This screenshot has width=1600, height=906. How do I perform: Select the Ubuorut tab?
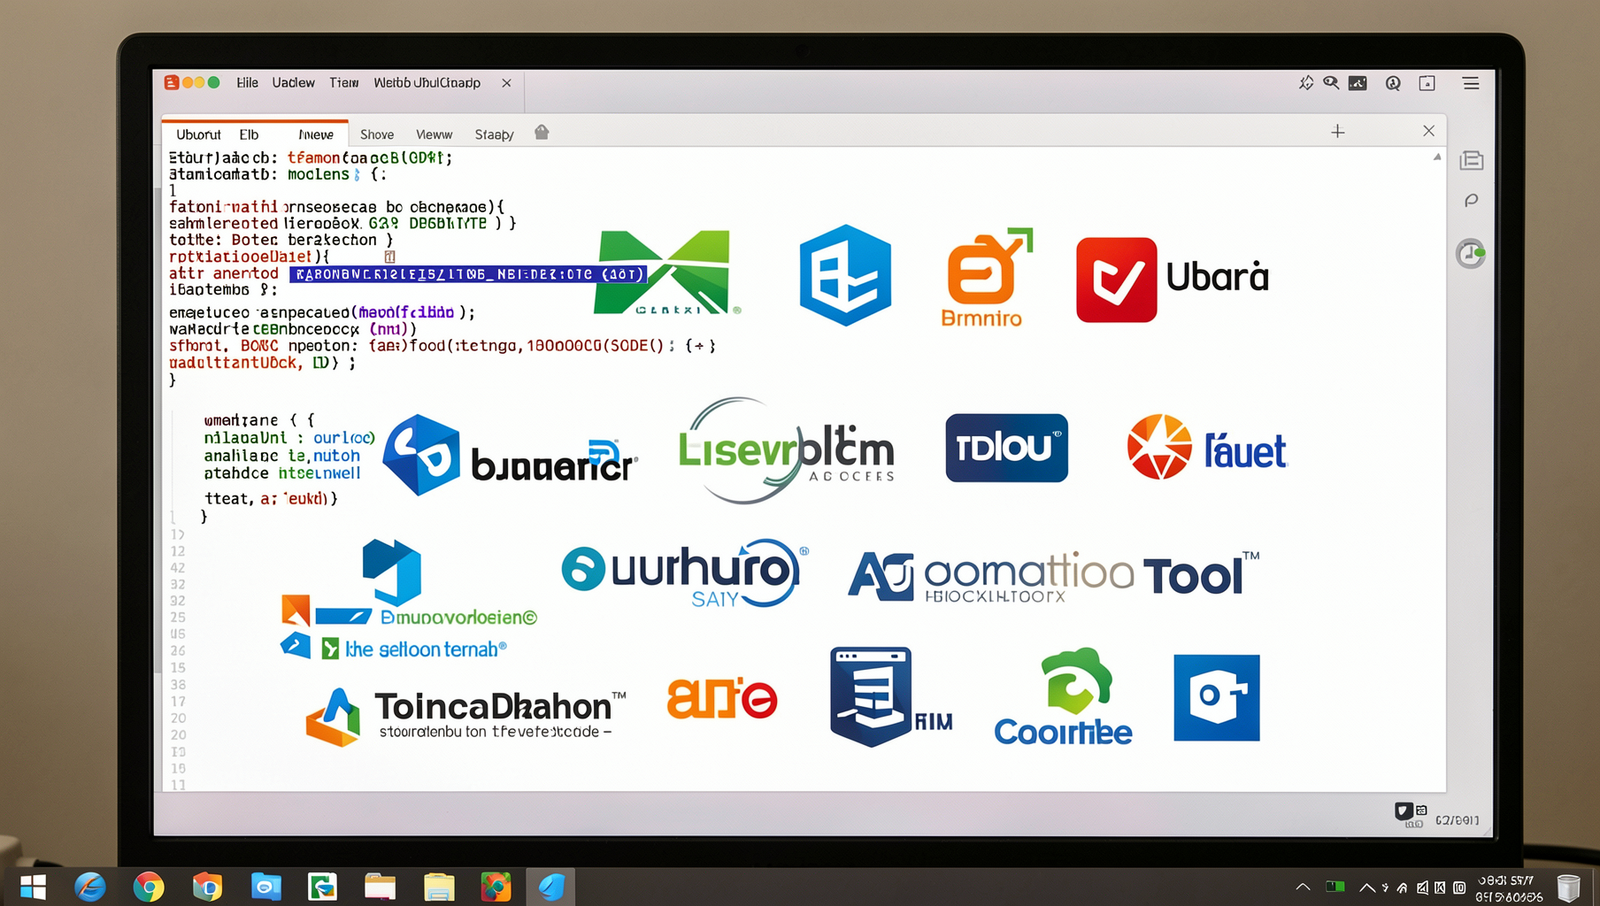click(x=198, y=134)
